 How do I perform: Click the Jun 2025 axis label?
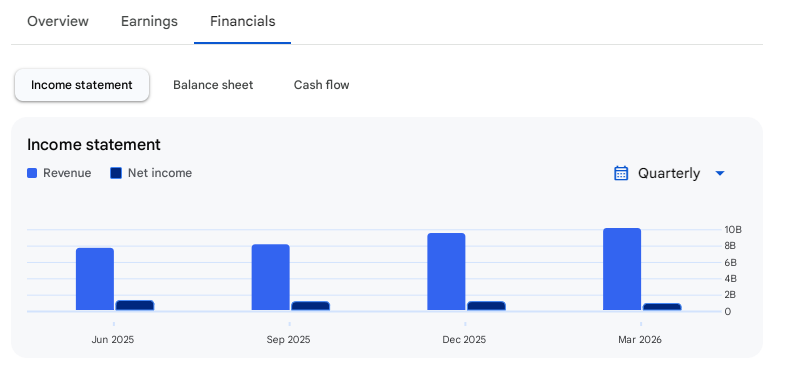[113, 340]
